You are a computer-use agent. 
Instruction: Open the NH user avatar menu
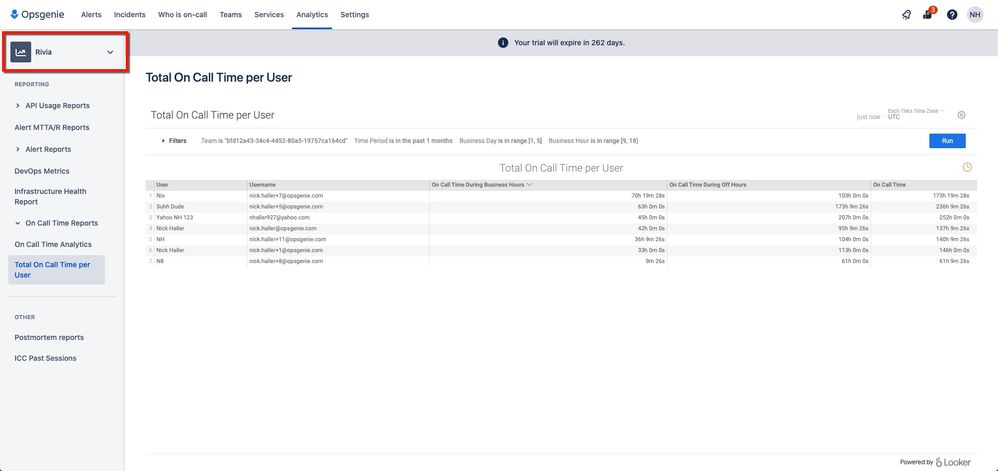(974, 15)
